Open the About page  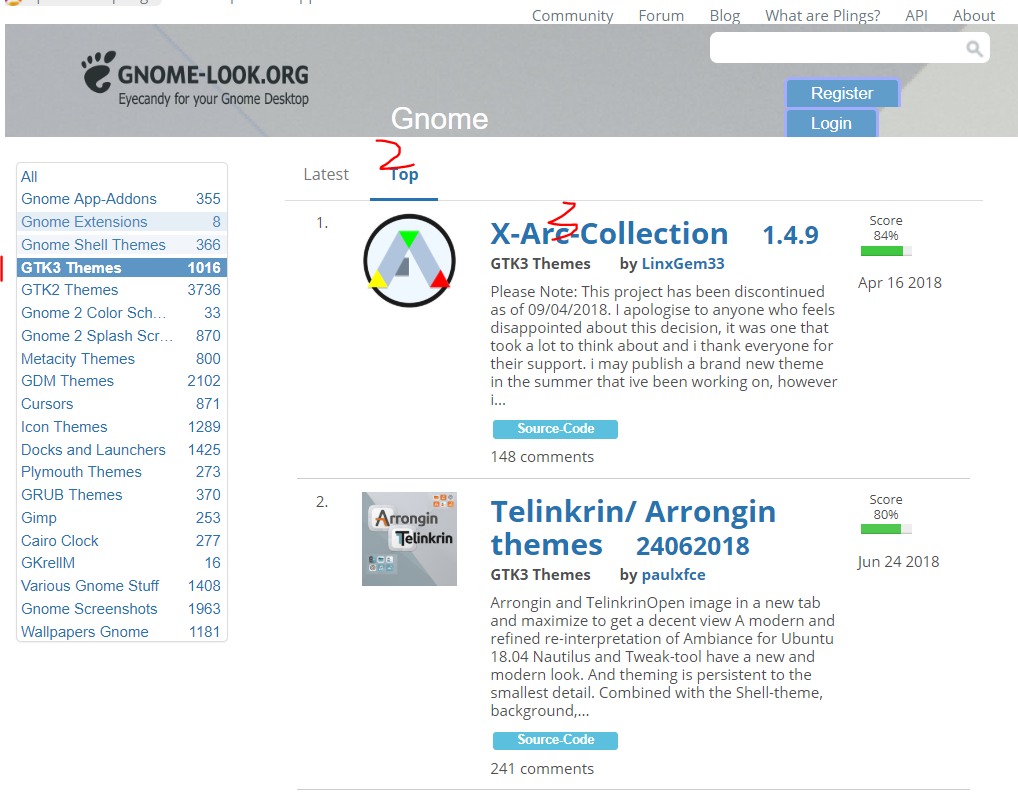point(974,16)
